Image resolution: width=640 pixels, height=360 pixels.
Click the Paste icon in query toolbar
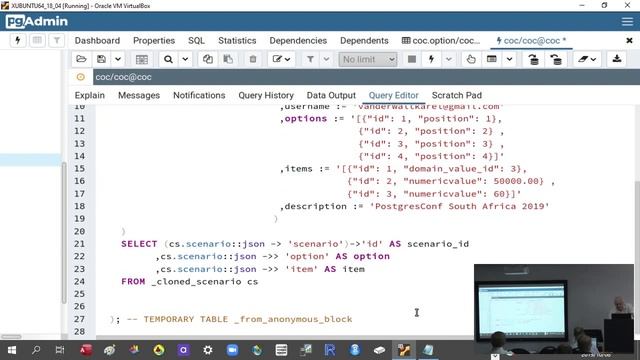point(228,59)
